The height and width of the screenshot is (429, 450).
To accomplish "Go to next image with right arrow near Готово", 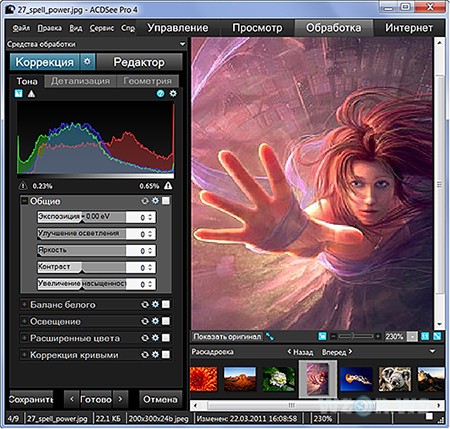I will [120, 399].
